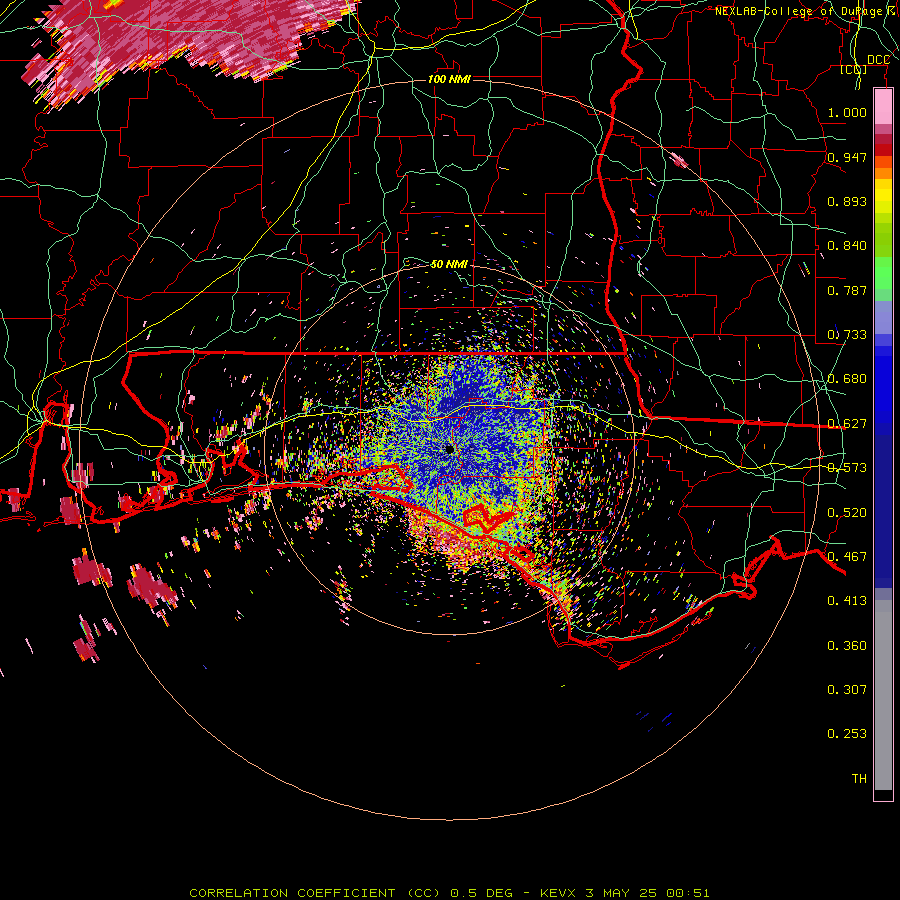Select the 0.307 scale label
Screen dimensions: 900x900
[x=847, y=690]
